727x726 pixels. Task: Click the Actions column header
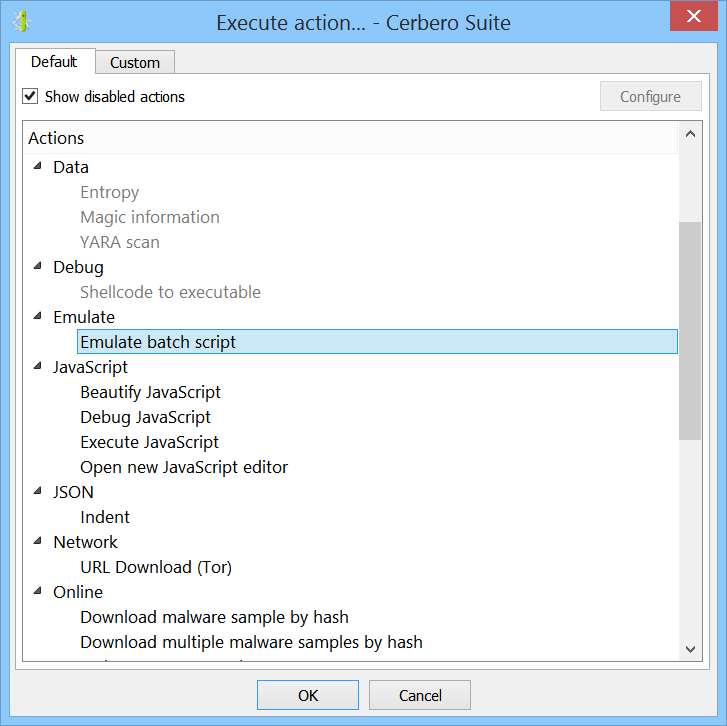[x=350, y=138]
